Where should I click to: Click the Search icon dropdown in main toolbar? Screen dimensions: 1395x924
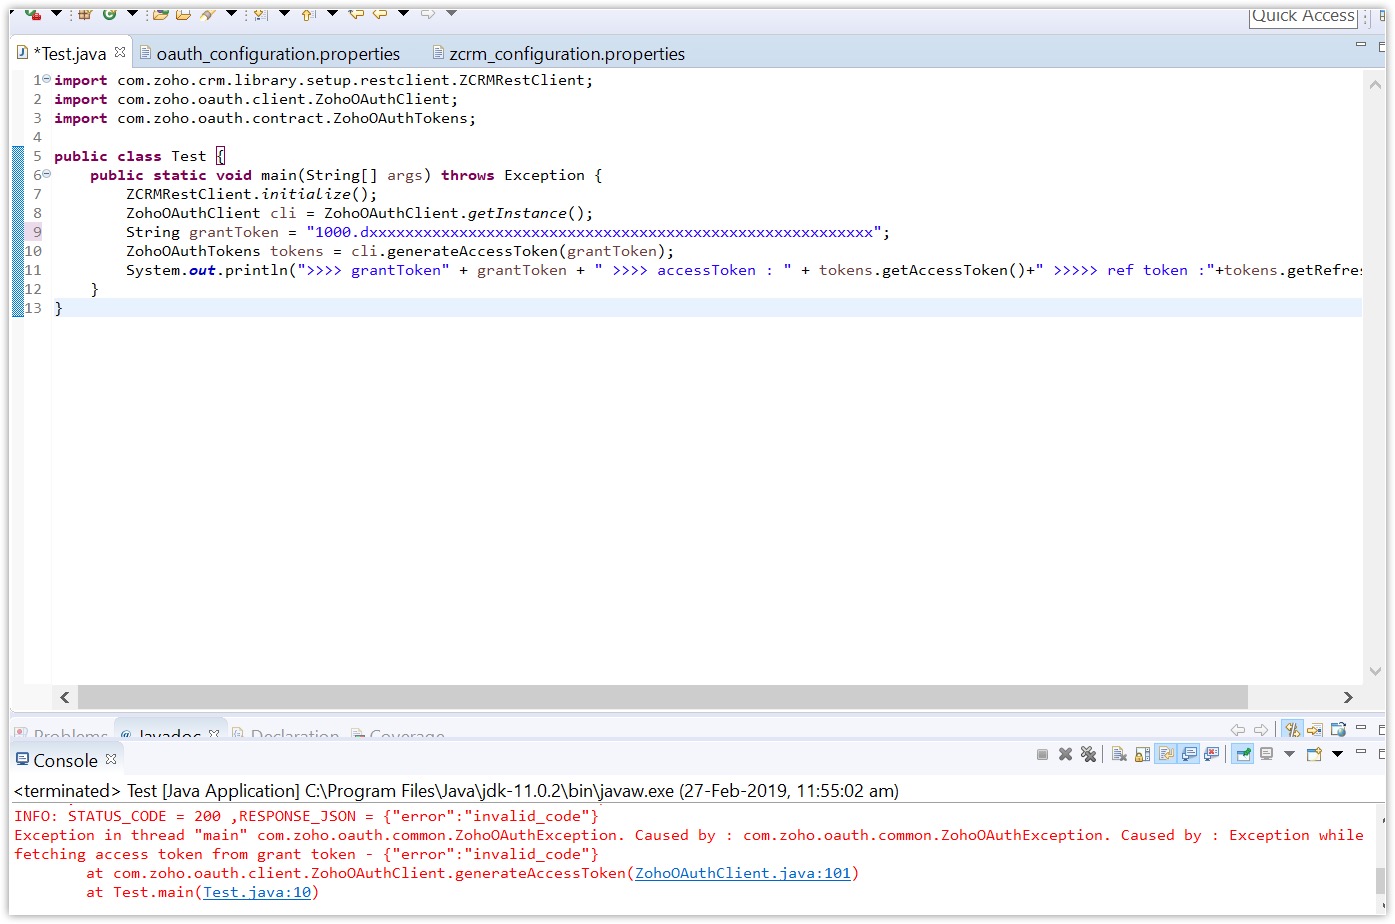(x=231, y=13)
